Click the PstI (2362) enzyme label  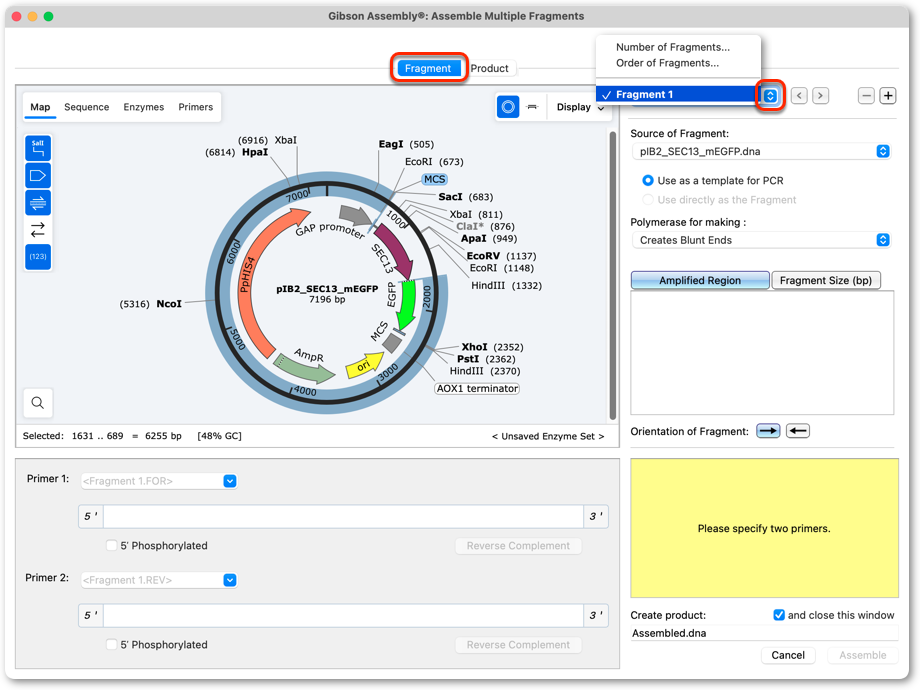pyautogui.click(x=486, y=359)
